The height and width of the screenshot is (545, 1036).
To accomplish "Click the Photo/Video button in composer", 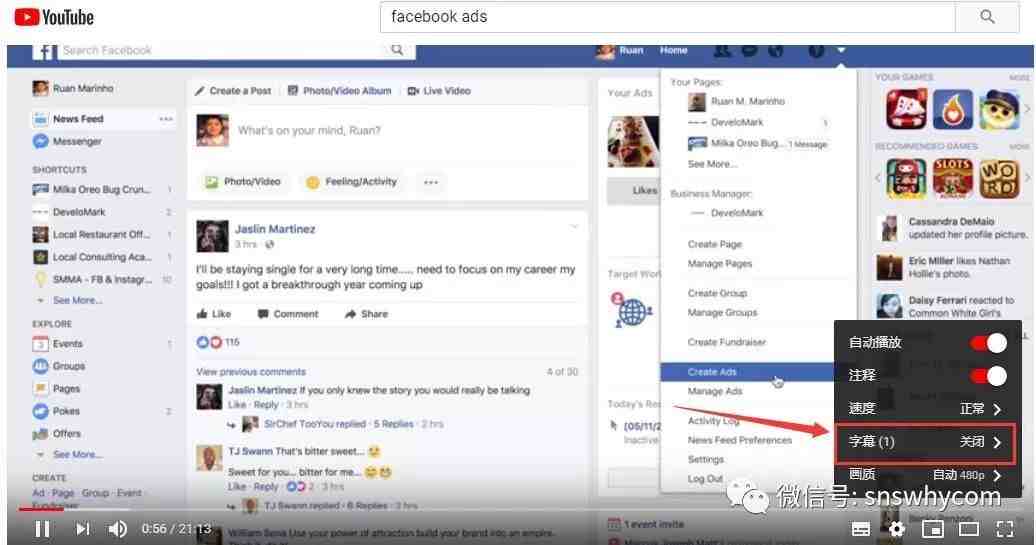I will click(x=242, y=182).
